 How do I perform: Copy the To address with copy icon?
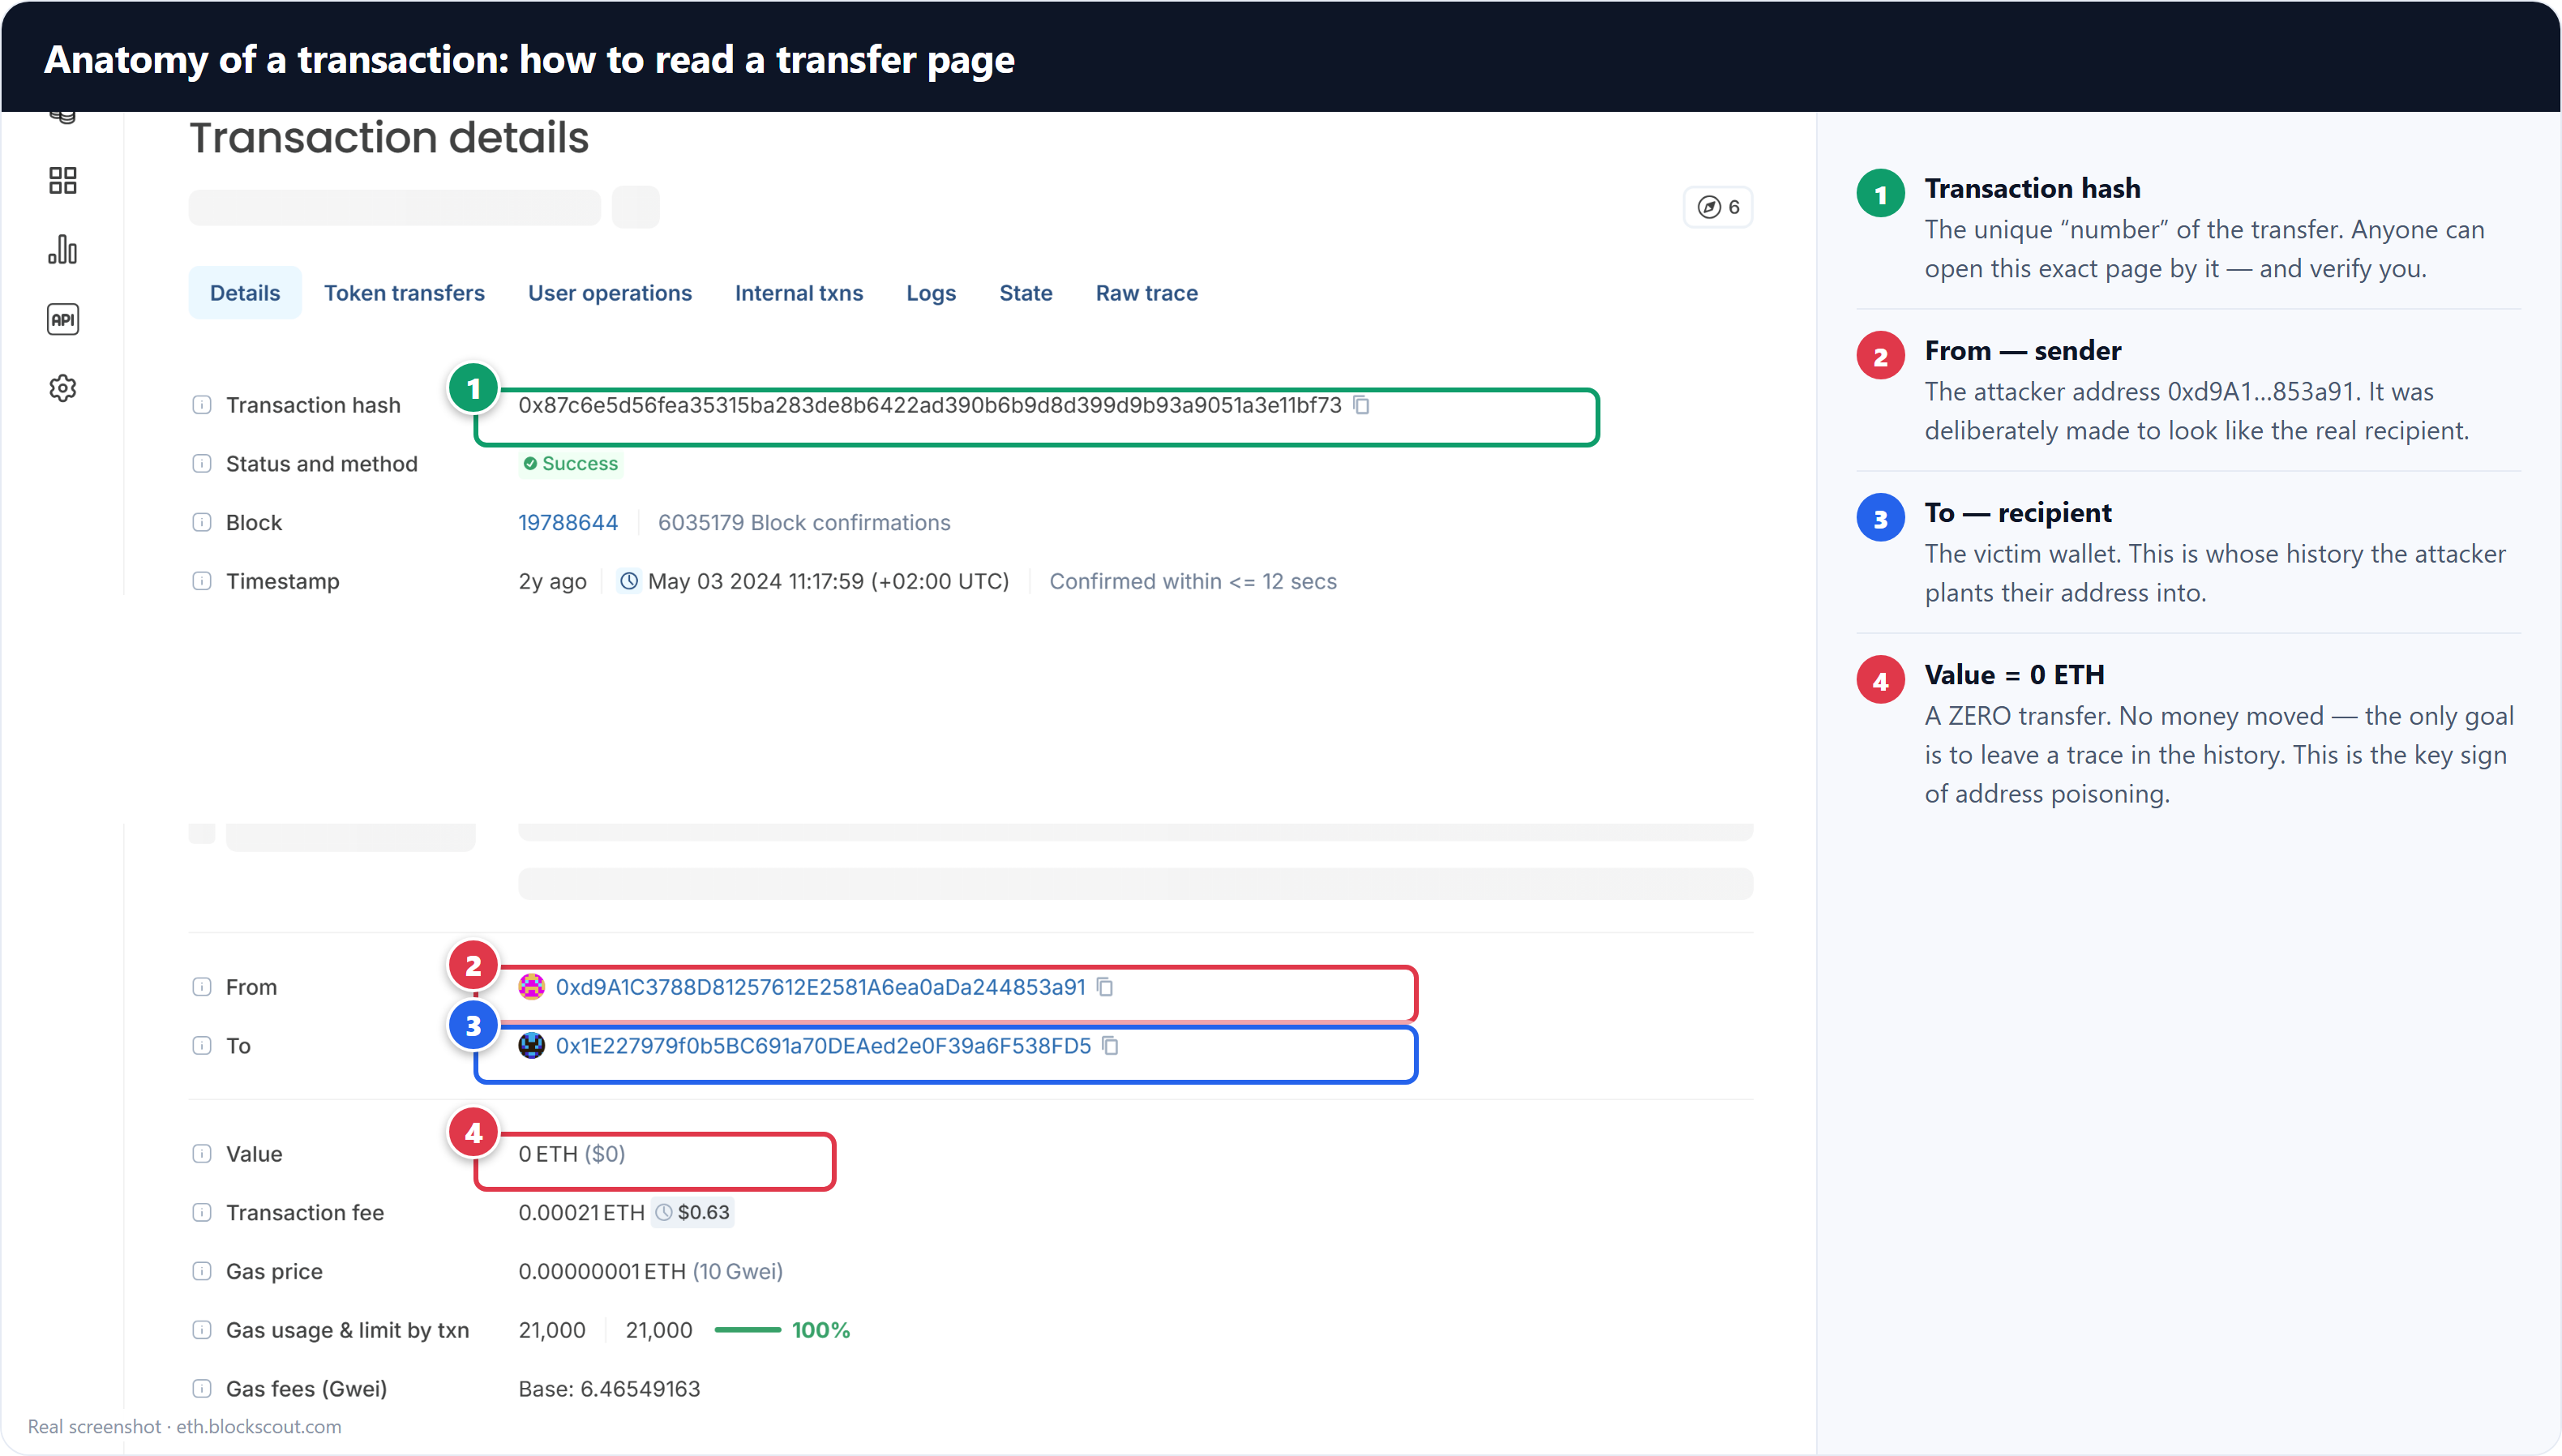tap(1110, 1046)
